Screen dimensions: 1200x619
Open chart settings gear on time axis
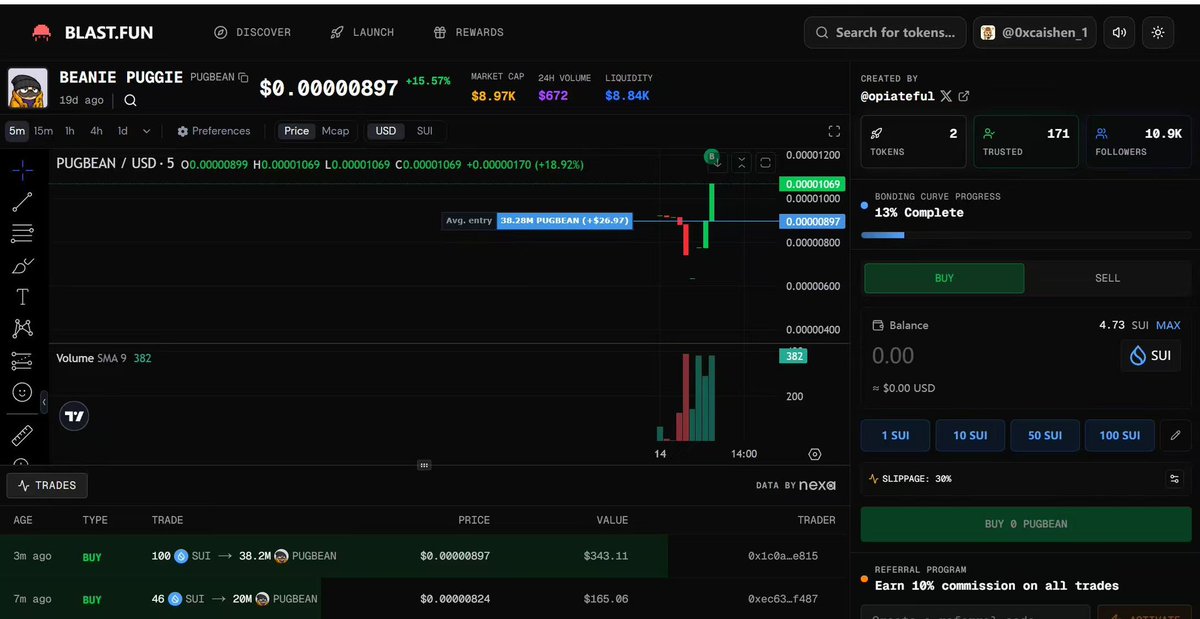point(814,454)
